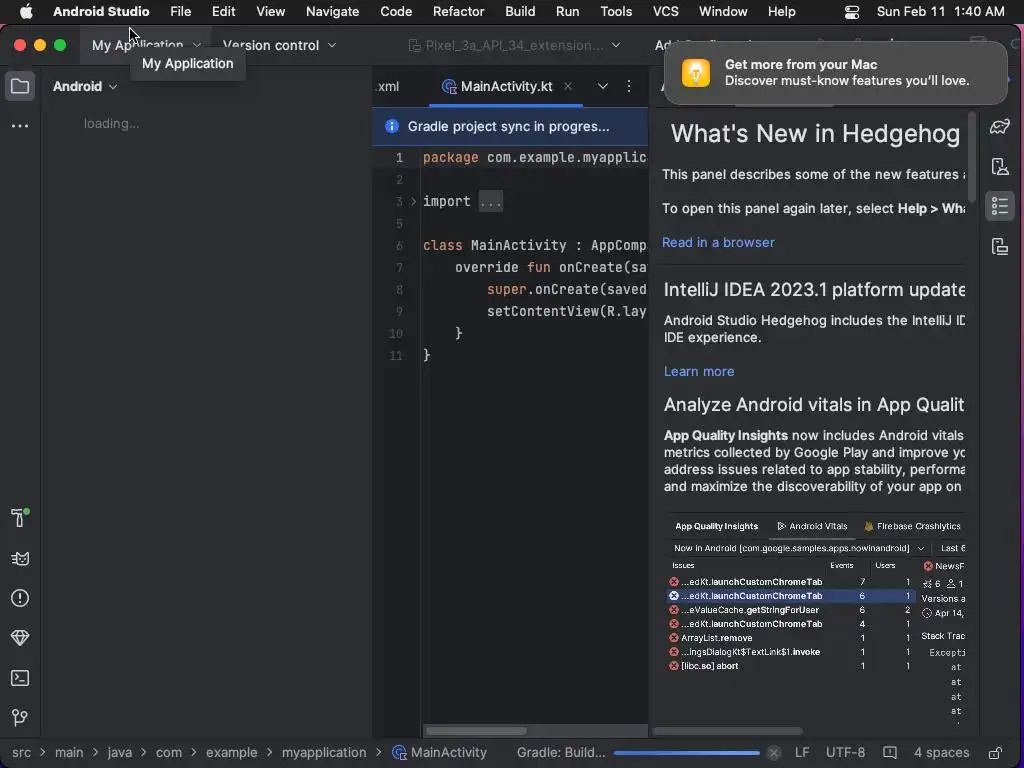Click the date and time in the menu bar
This screenshot has height=768, width=1024.
point(940,11)
